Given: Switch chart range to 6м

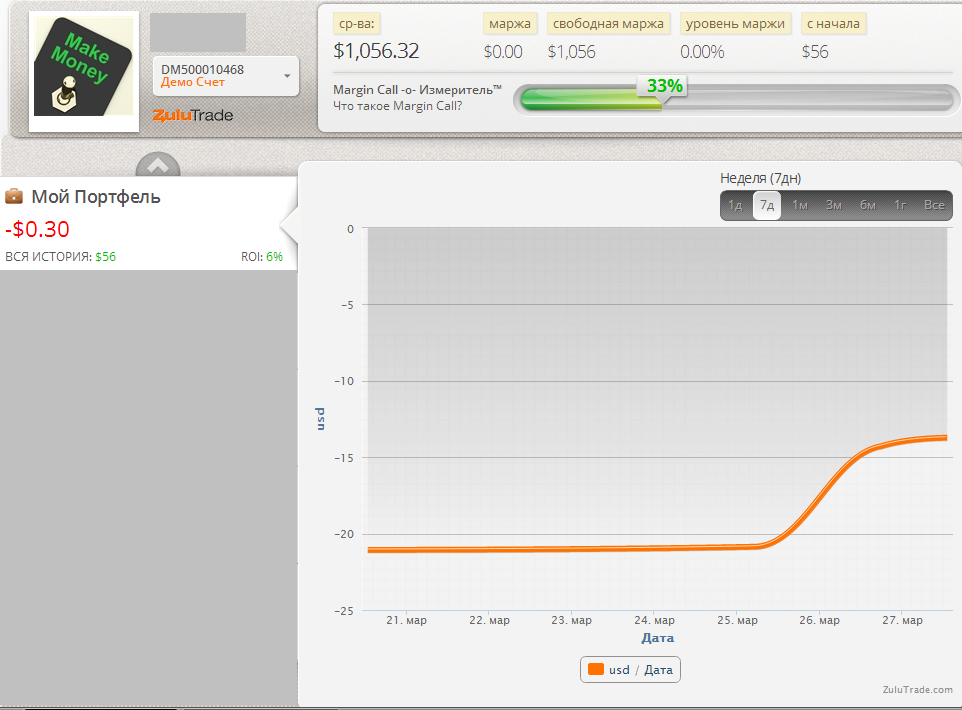Looking at the screenshot, I should (x=868, y=205).
